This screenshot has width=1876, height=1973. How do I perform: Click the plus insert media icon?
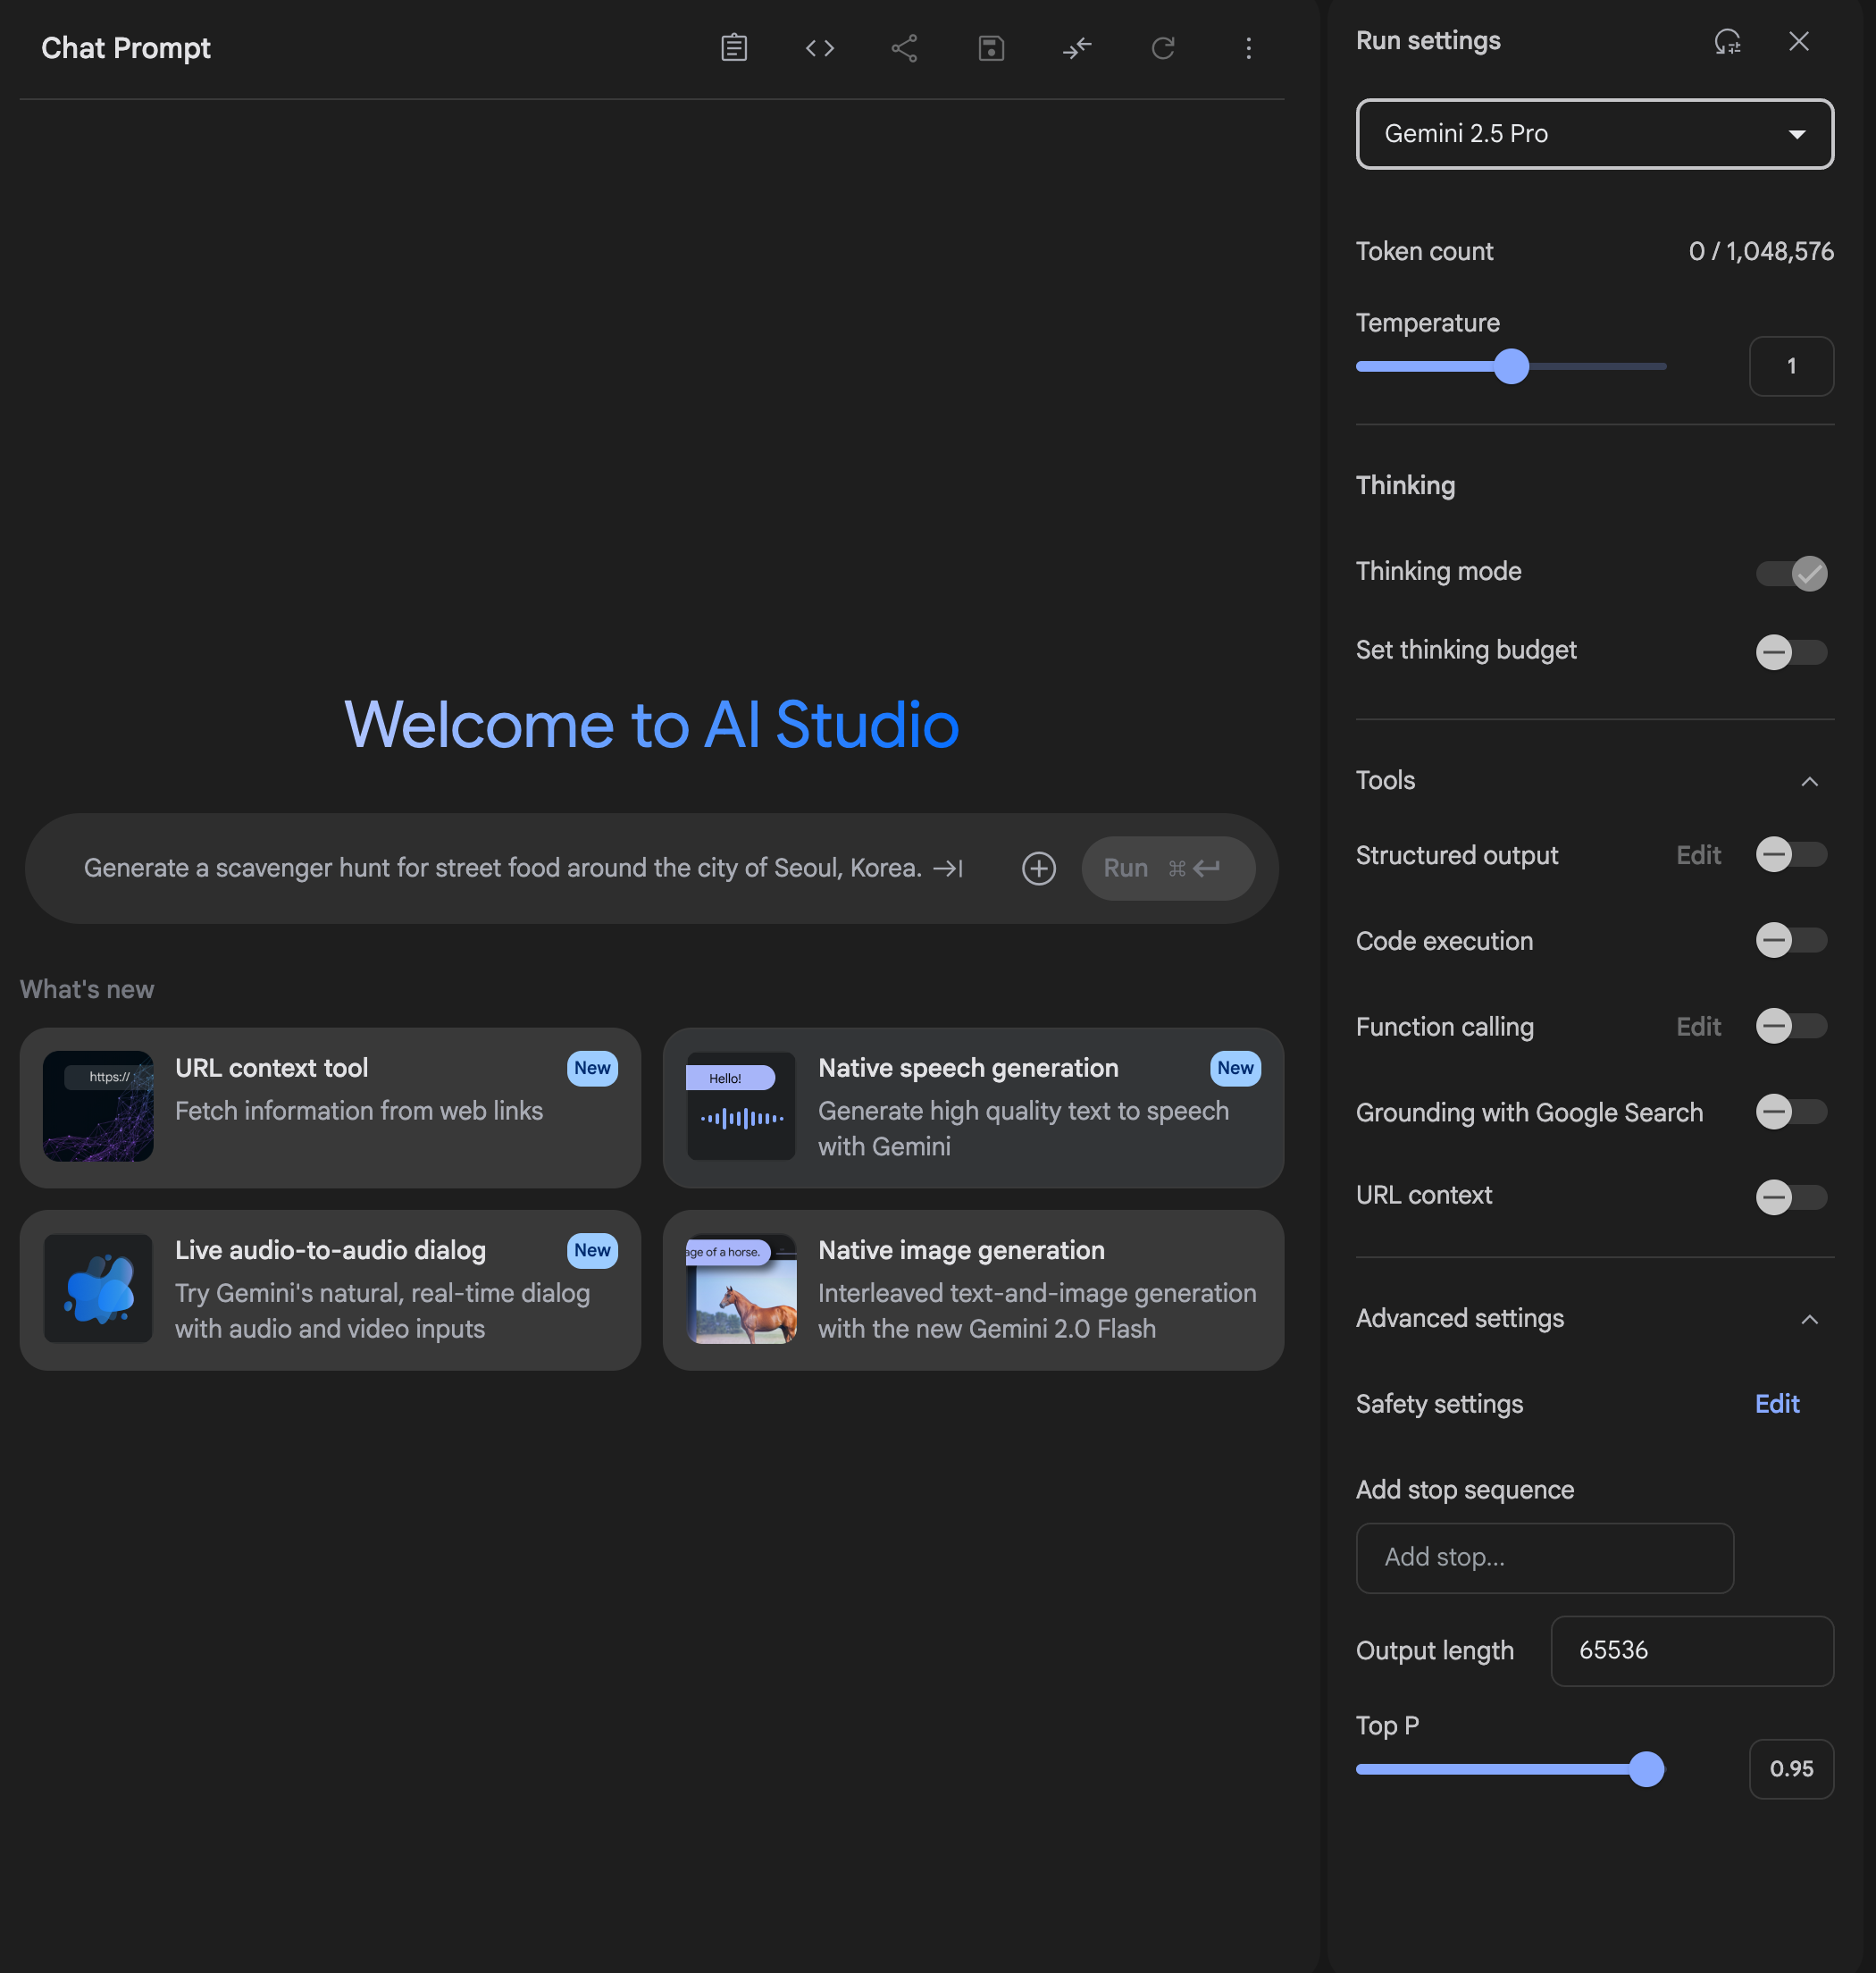(1039, 868)
